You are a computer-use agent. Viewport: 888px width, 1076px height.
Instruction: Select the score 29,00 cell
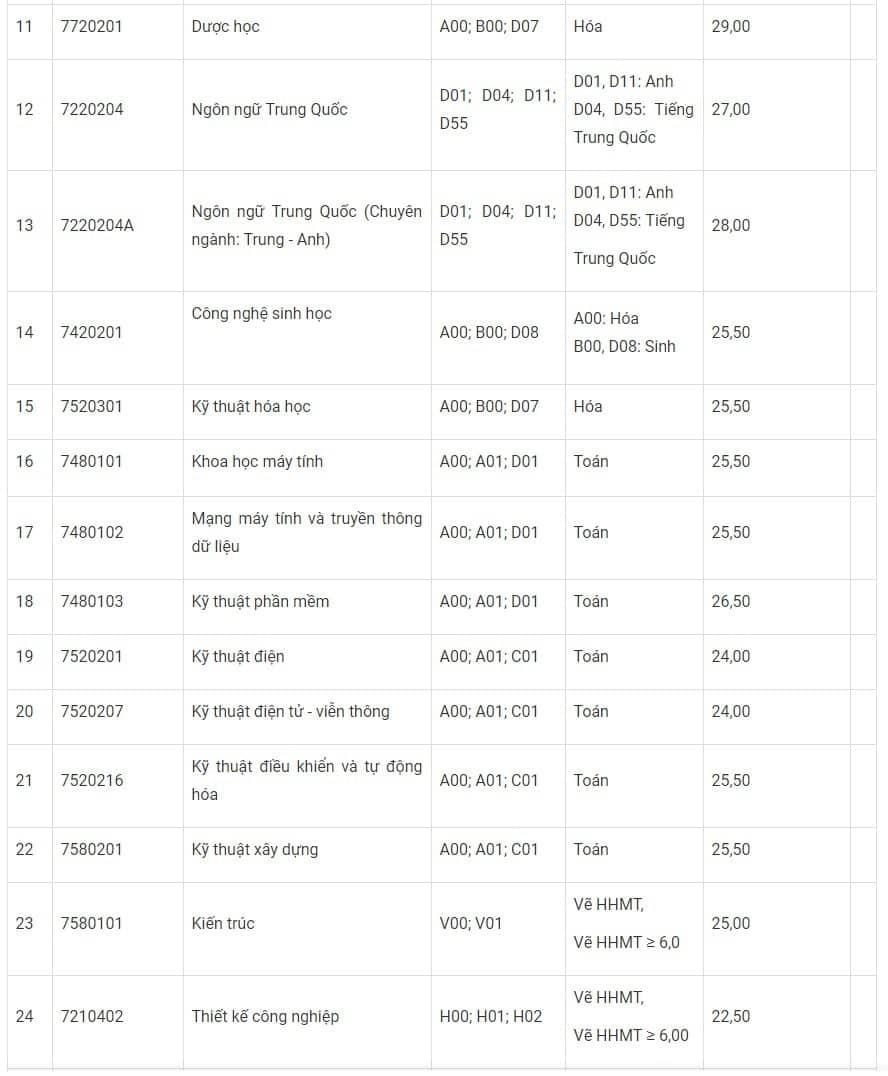[x=730, y=27]
